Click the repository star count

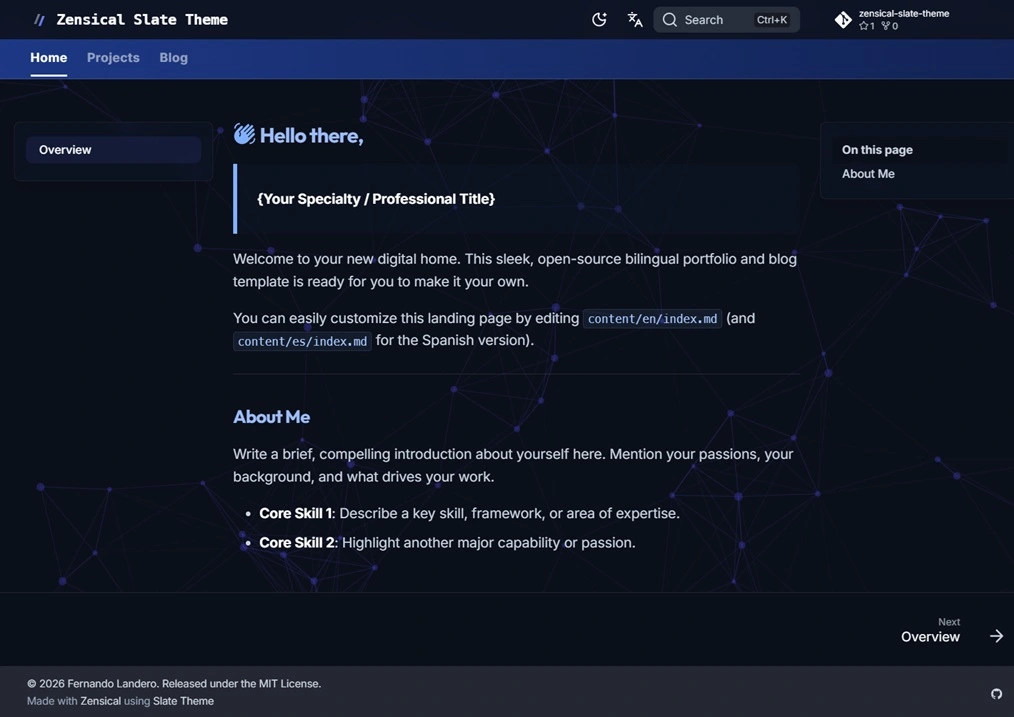point(867,27)
